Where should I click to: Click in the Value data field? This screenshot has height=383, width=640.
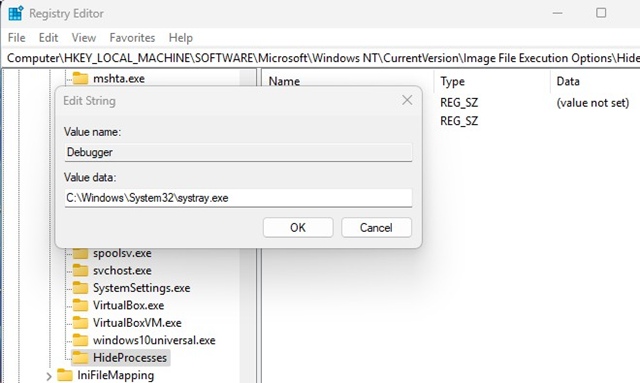click(238, 198)
